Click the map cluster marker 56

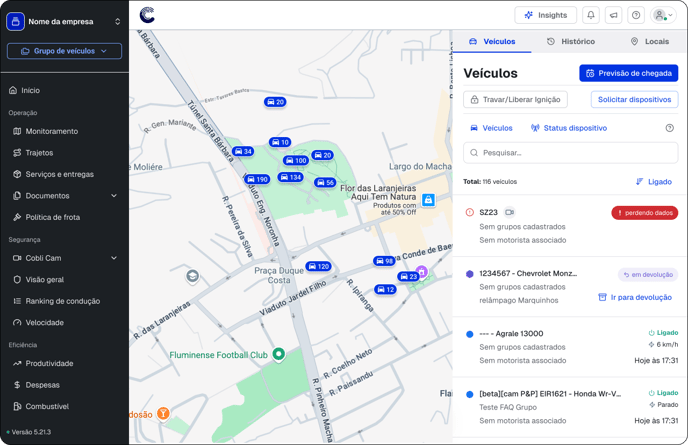(325, 183)
